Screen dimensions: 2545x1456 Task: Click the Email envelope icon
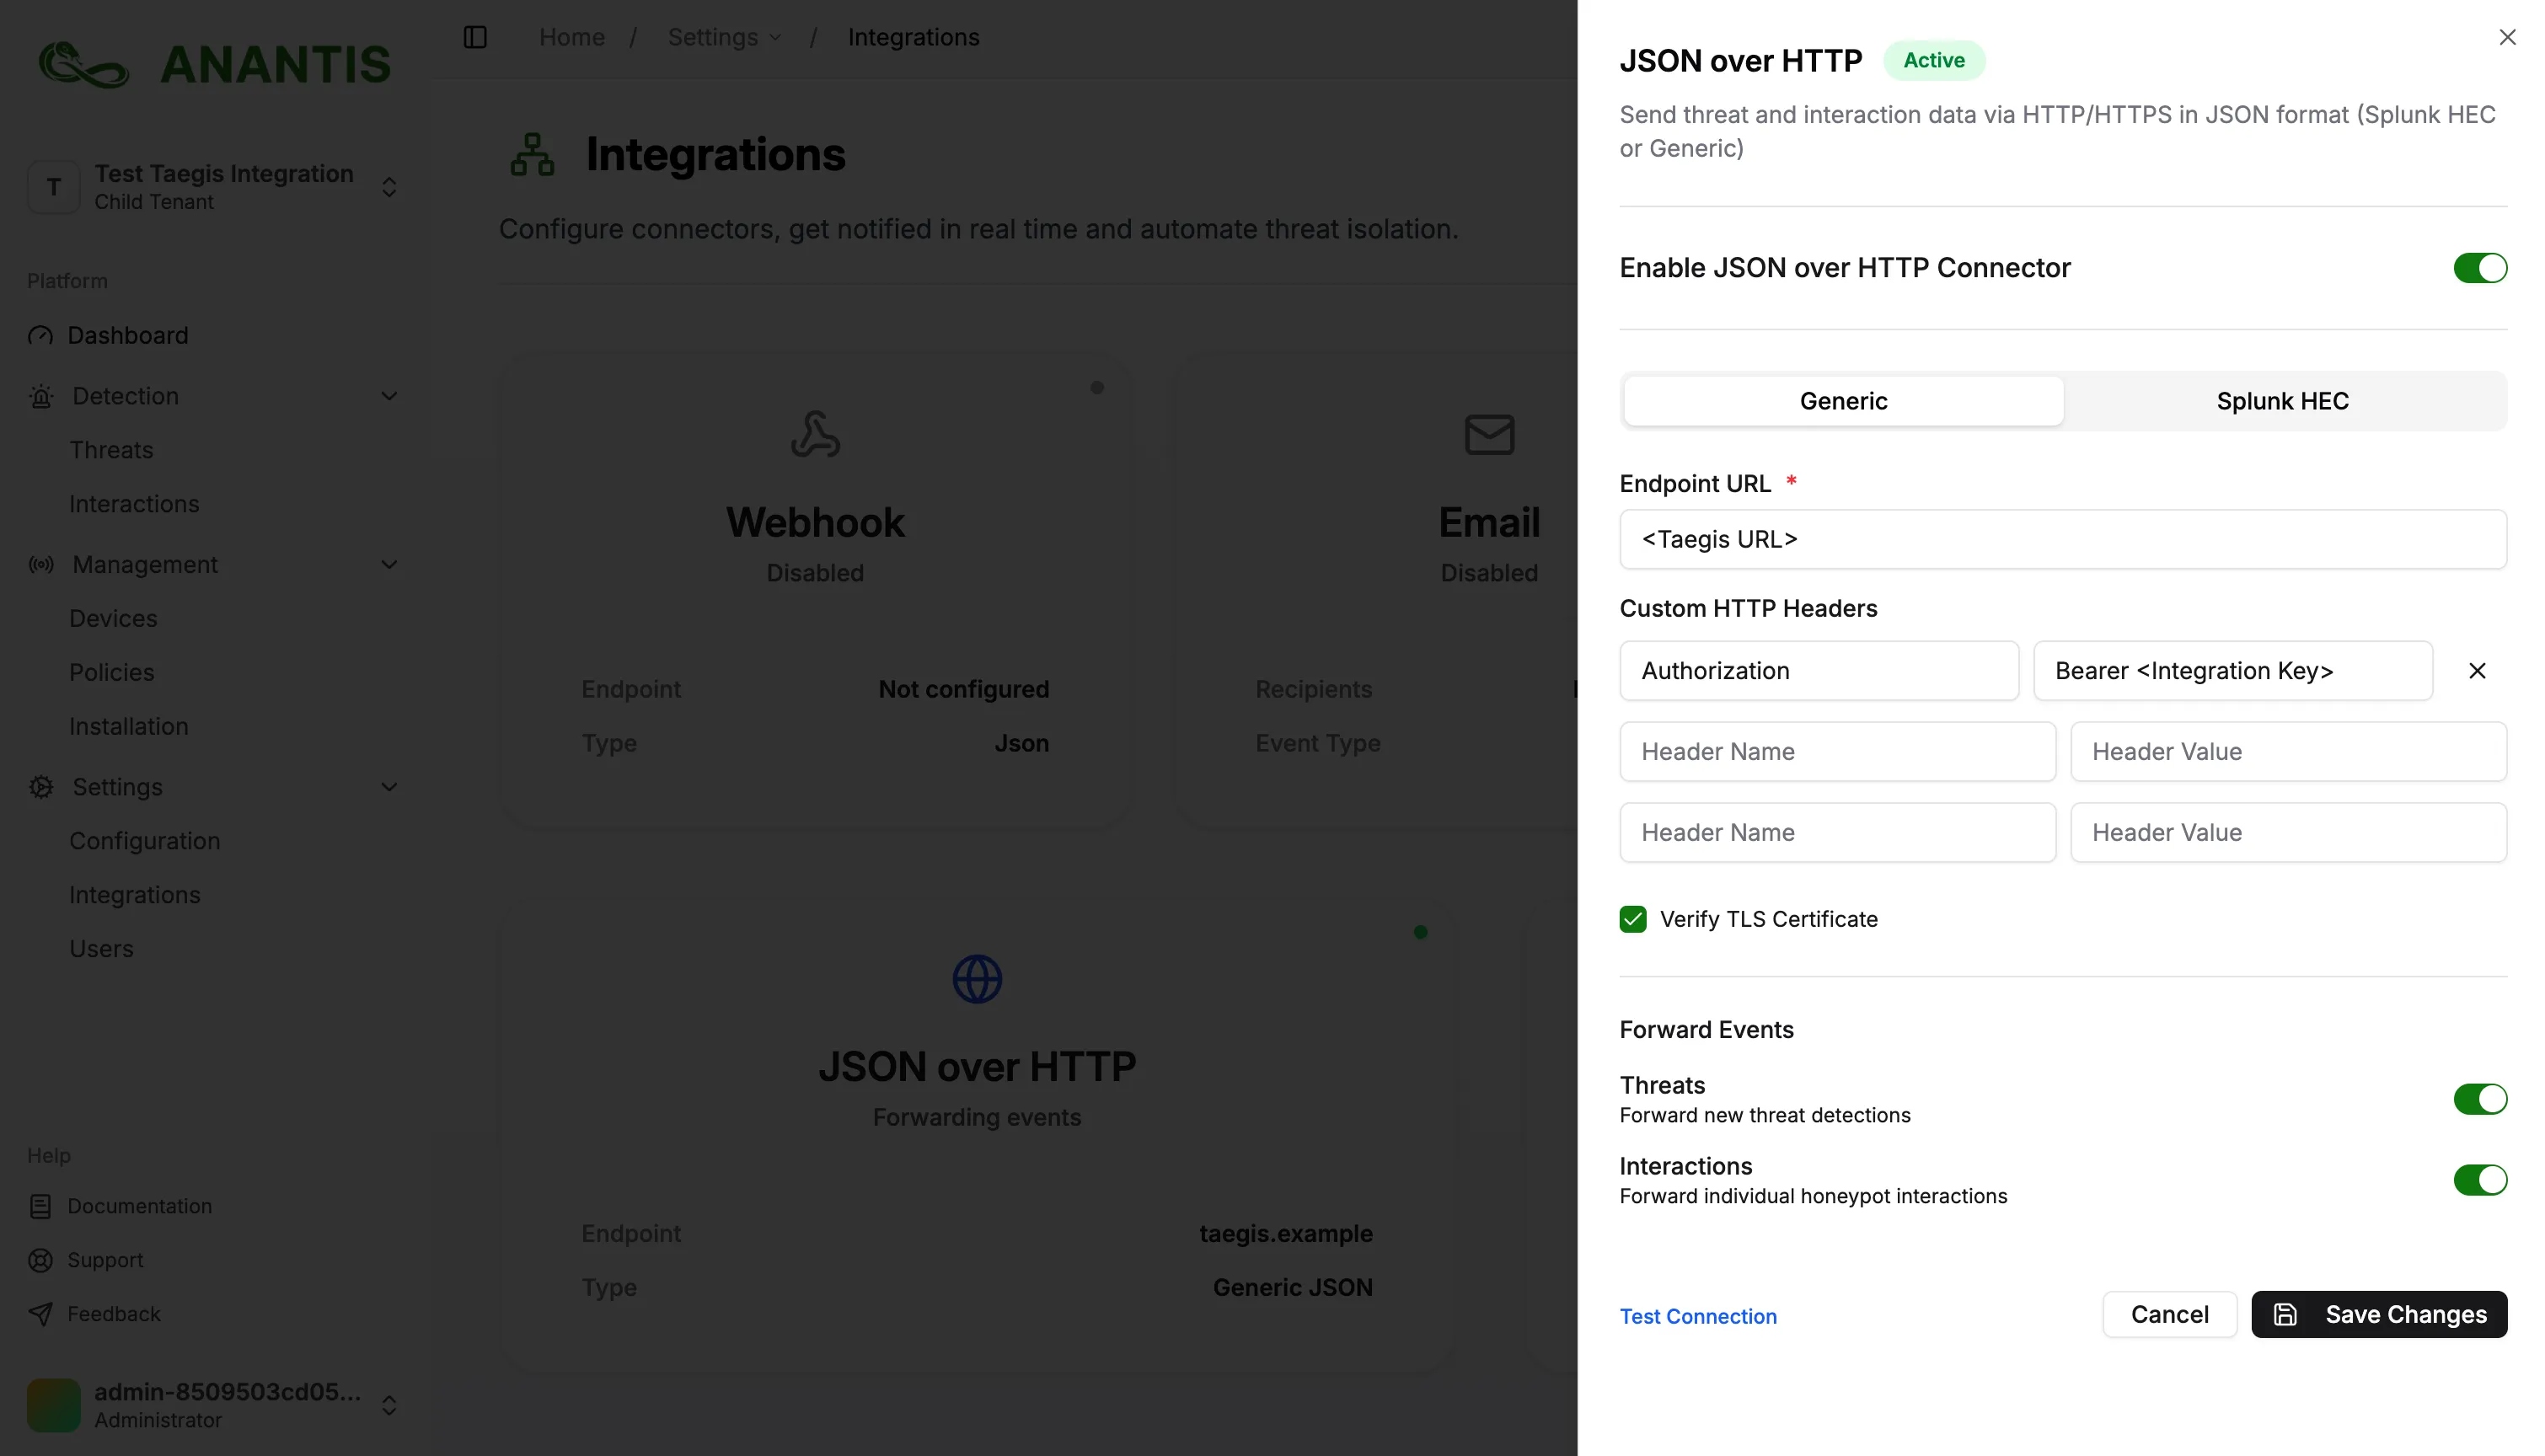[x=1488, y=434]
